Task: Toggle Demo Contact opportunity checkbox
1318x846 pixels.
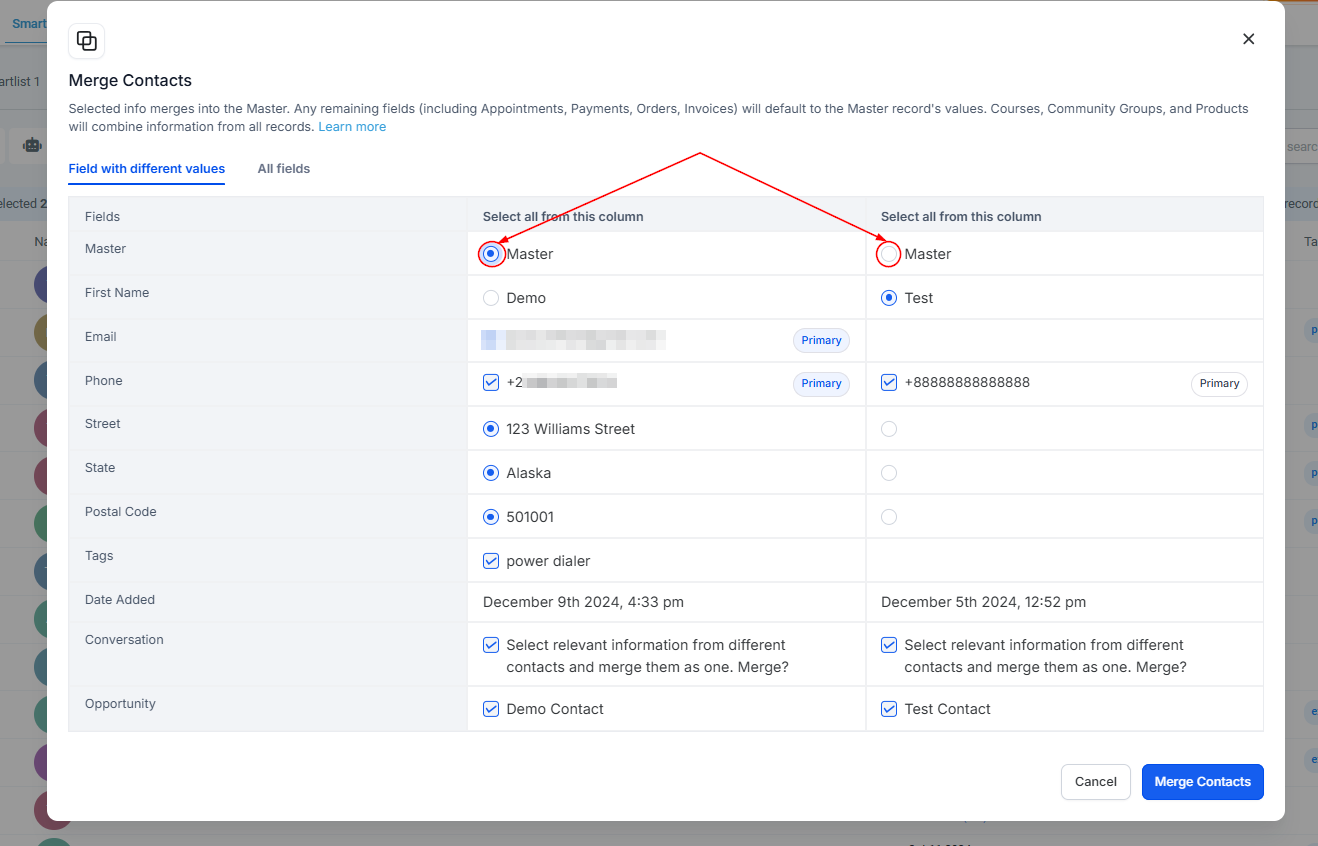Action: coord(491,709)
